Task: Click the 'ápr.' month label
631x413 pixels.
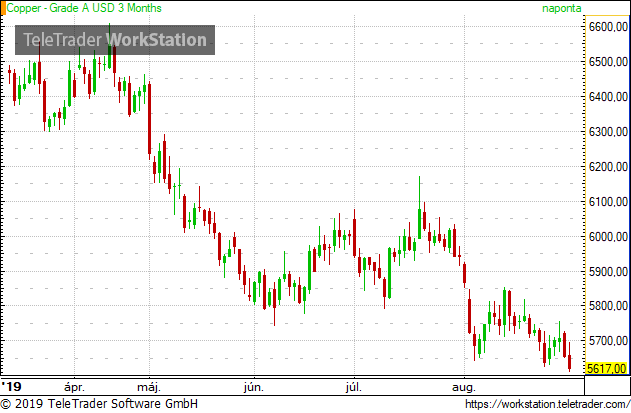Action: point(74,388)
